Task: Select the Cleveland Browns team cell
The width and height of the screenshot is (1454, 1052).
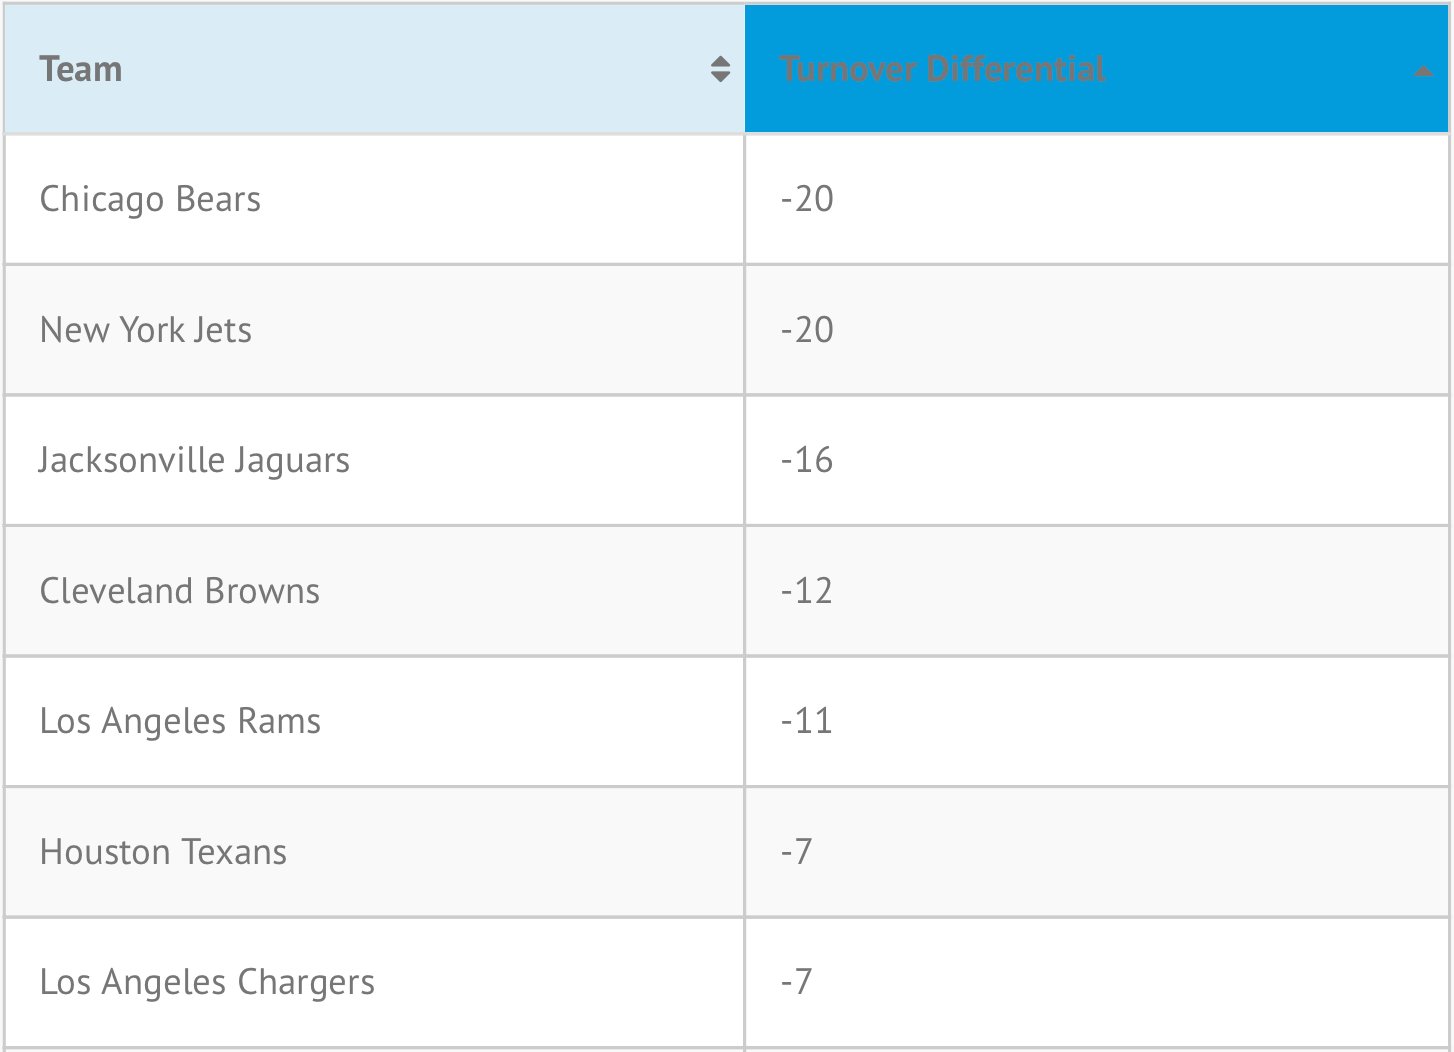Action: coord(180,591)
